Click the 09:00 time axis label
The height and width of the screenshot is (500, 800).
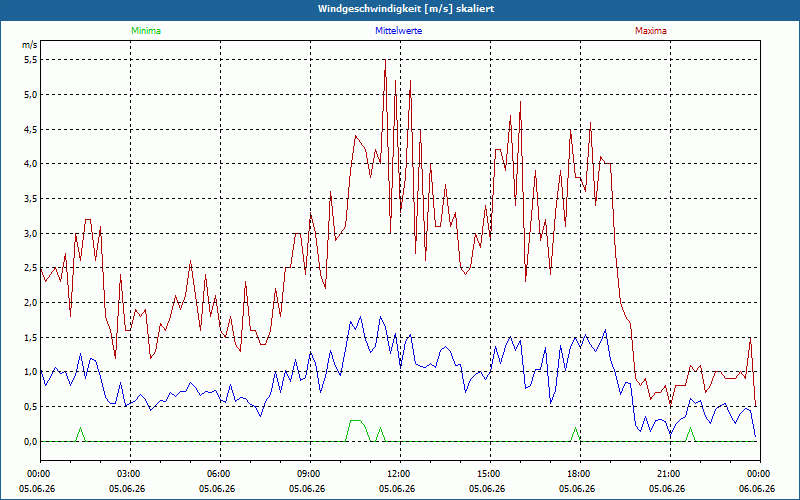click(310, 474)
